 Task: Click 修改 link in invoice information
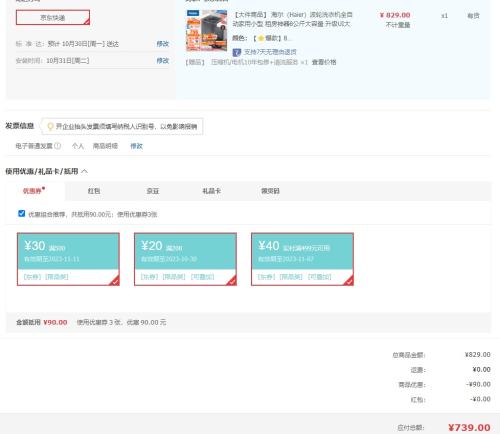tap(136, 146)
